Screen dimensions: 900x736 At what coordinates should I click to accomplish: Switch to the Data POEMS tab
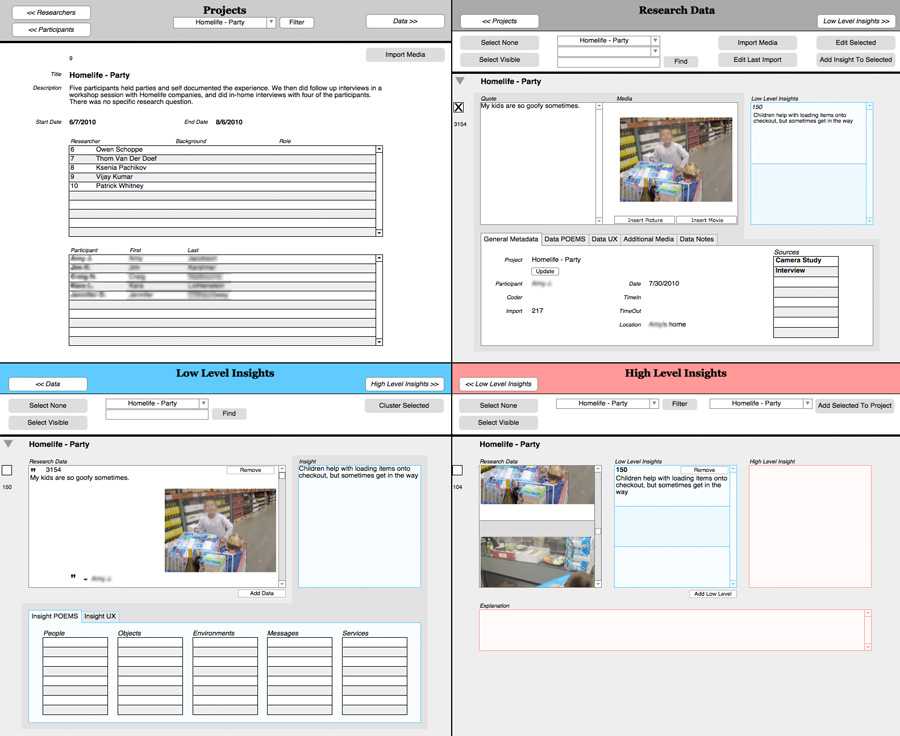(x=564, y=239)
